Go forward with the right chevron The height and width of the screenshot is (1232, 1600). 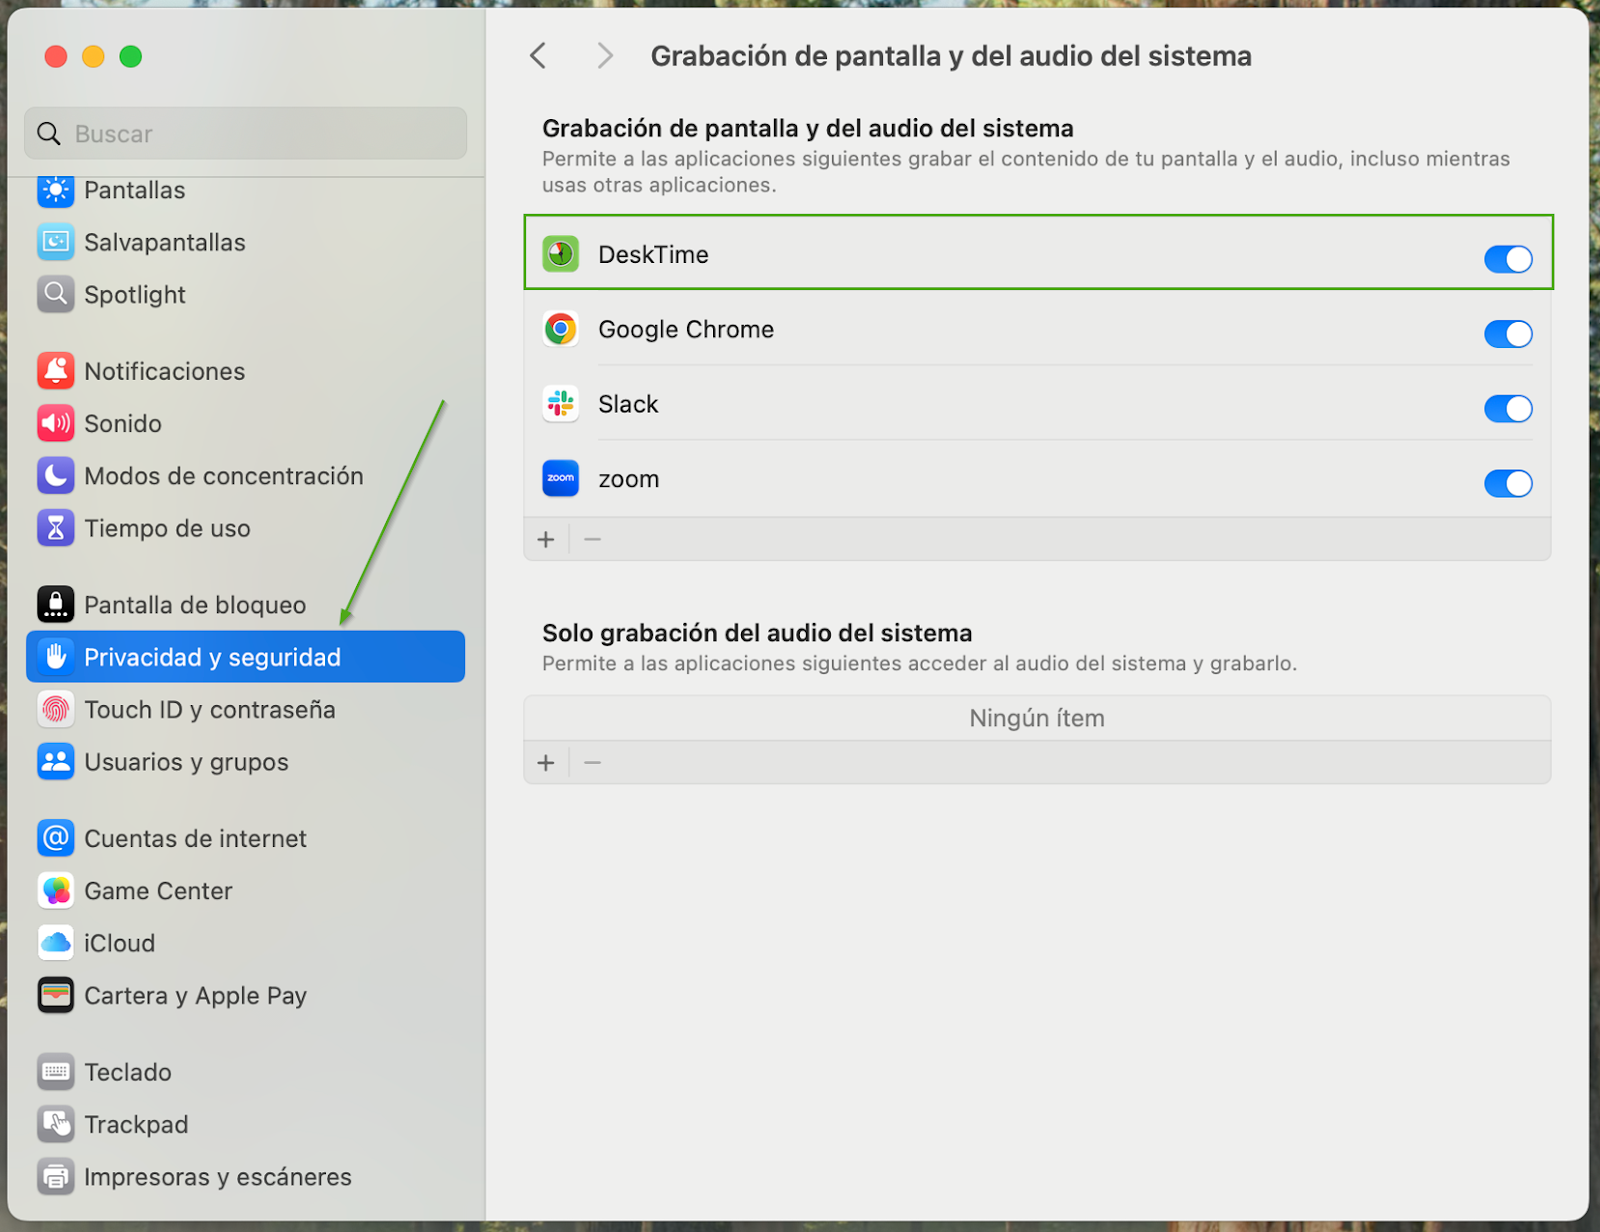(x=604, y=56)
